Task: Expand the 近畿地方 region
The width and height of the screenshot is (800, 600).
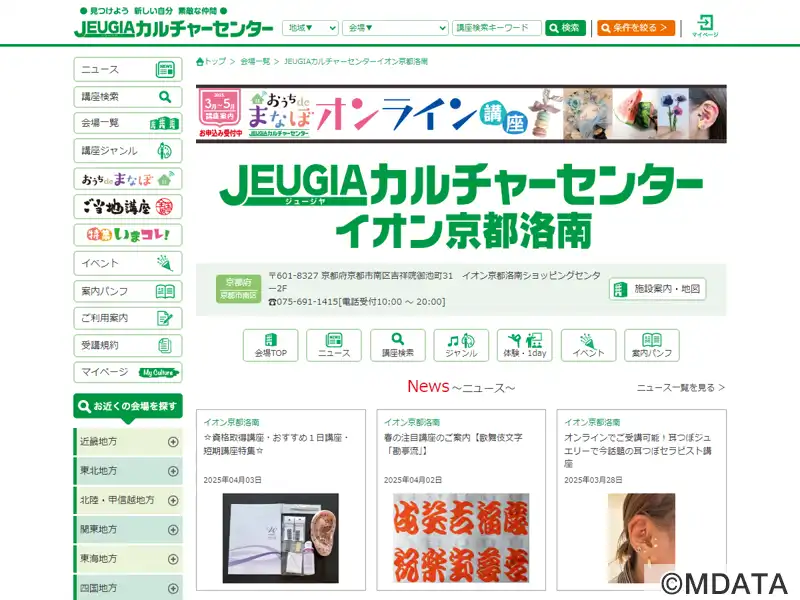Action: [x=128, y=442]
